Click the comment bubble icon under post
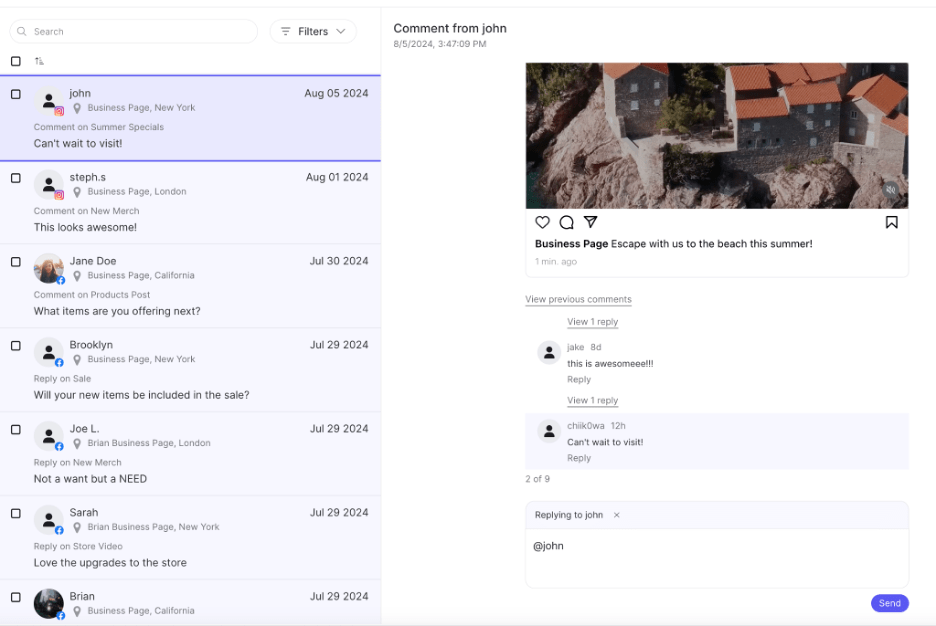This screenshot has width=936, height=626. [x=566, y=222]
